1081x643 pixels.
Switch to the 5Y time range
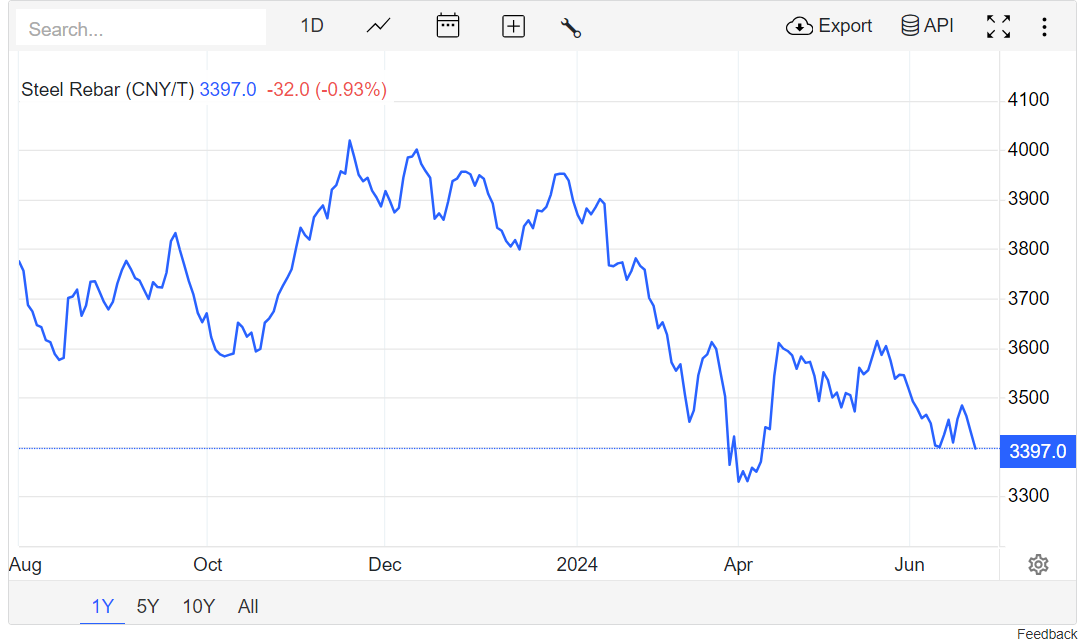coord(148,606)
